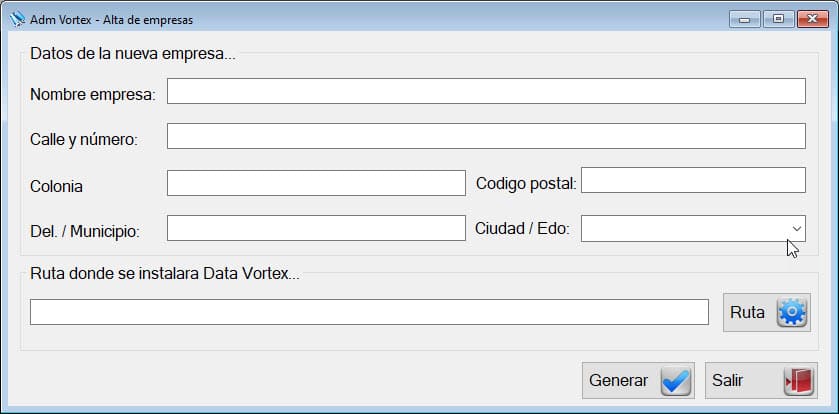This screenshot has width=839, height=414.
Task: Click the Adm Vortex title bar icon
Action: point(17,19)
